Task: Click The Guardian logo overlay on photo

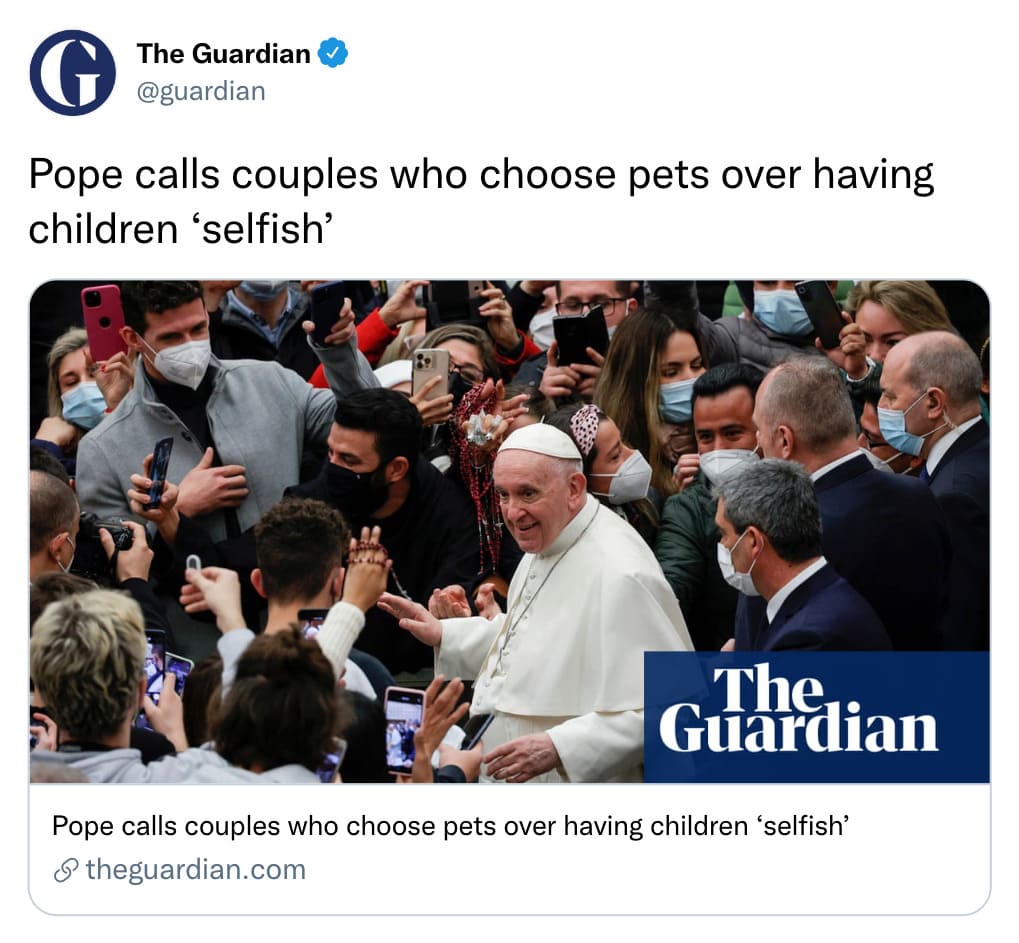Action: click(x=817, y=717)
